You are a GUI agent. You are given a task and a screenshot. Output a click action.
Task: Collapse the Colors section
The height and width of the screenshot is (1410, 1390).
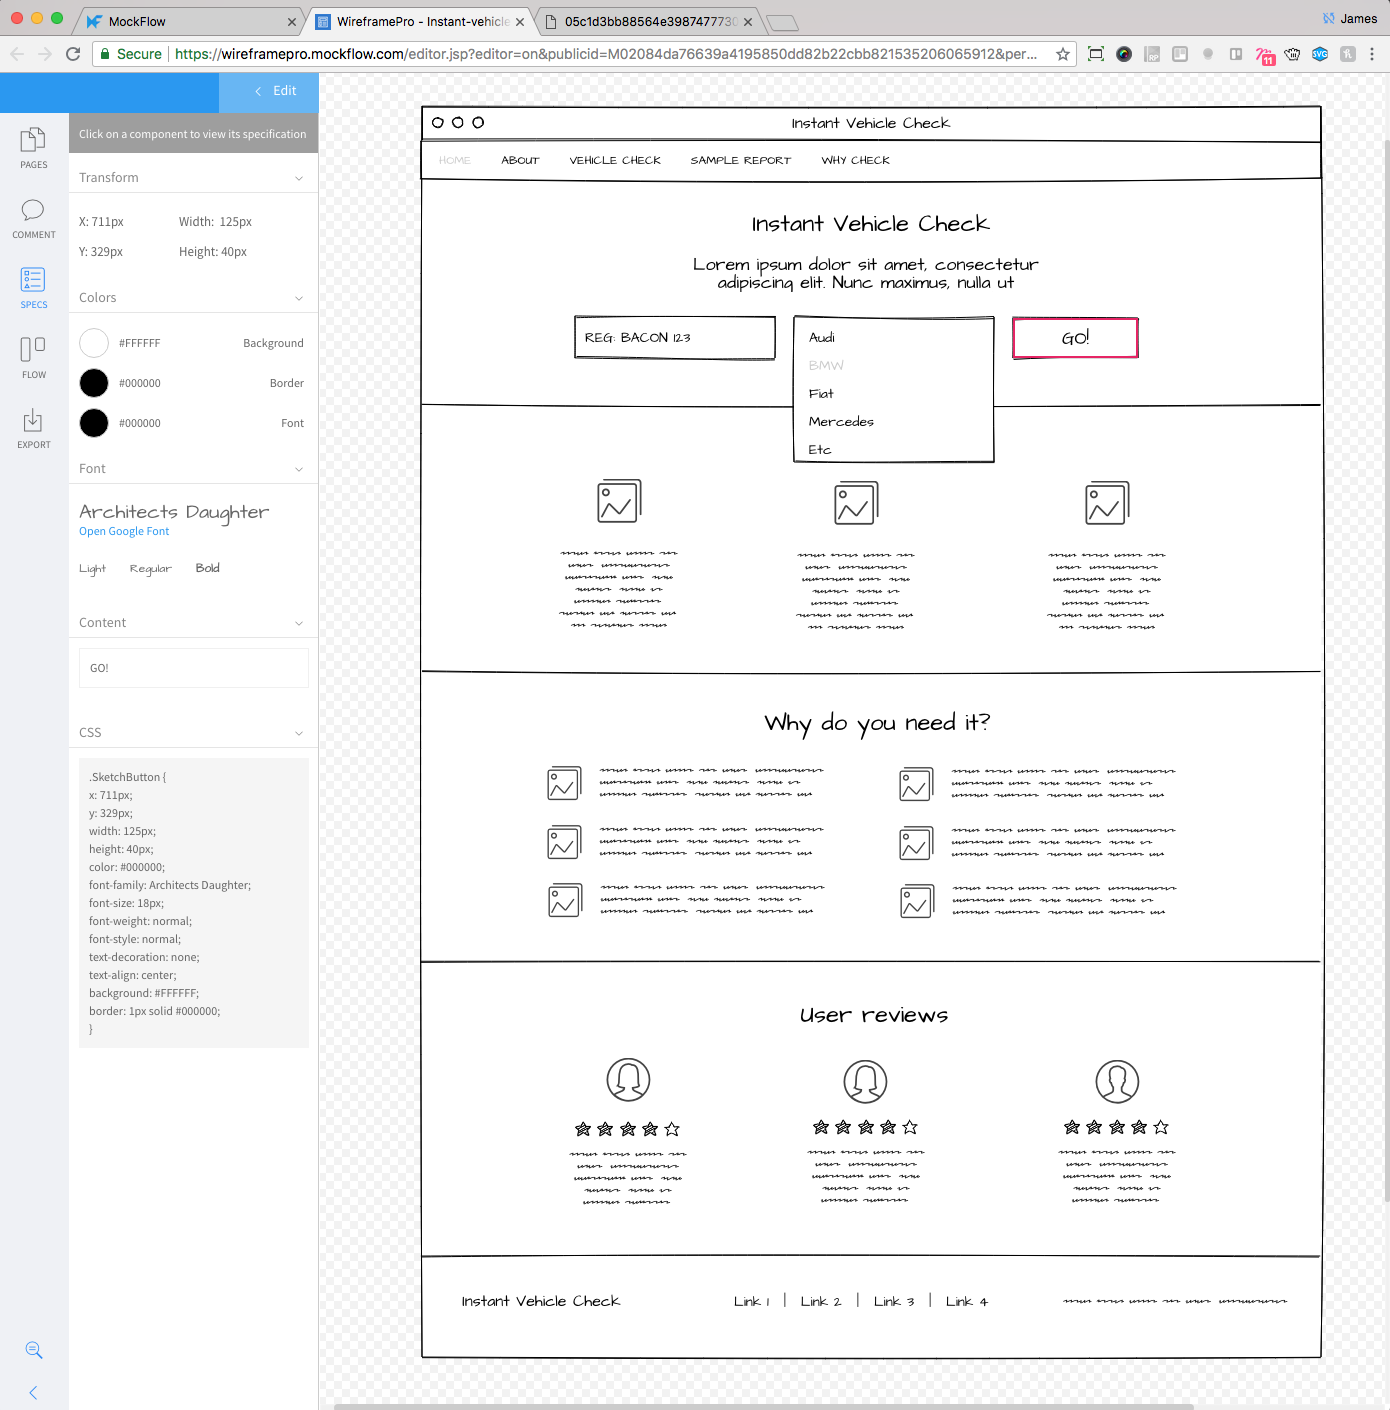tap(299, 298)
